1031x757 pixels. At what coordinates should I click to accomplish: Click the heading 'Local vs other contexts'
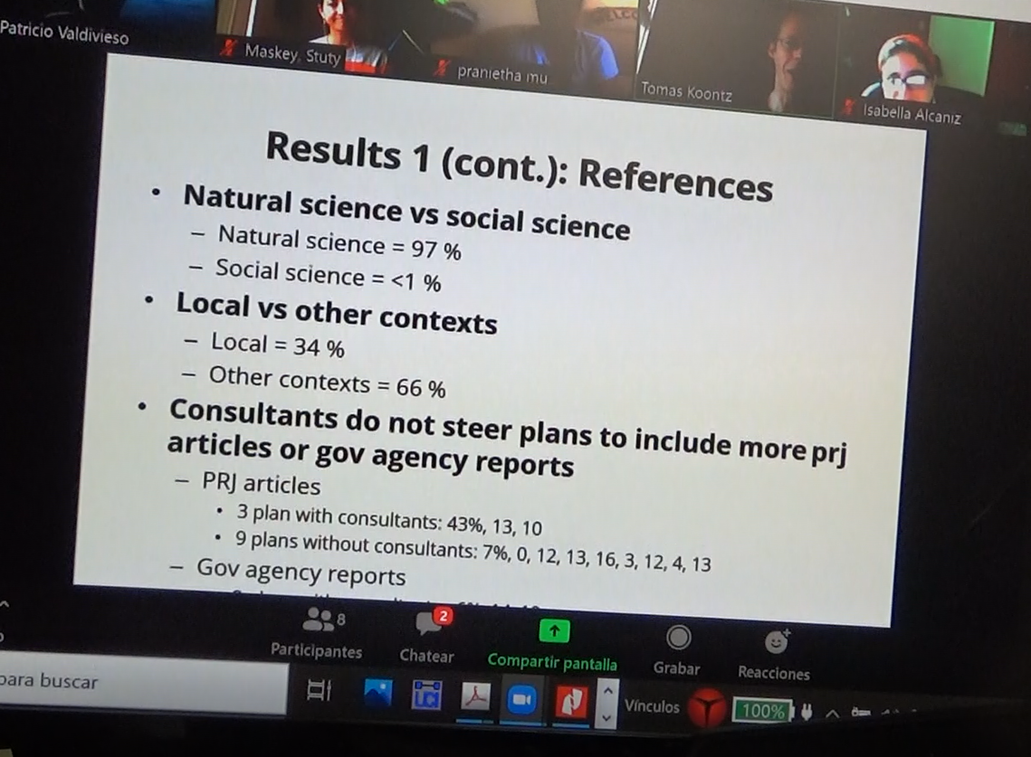coord(337,314)
